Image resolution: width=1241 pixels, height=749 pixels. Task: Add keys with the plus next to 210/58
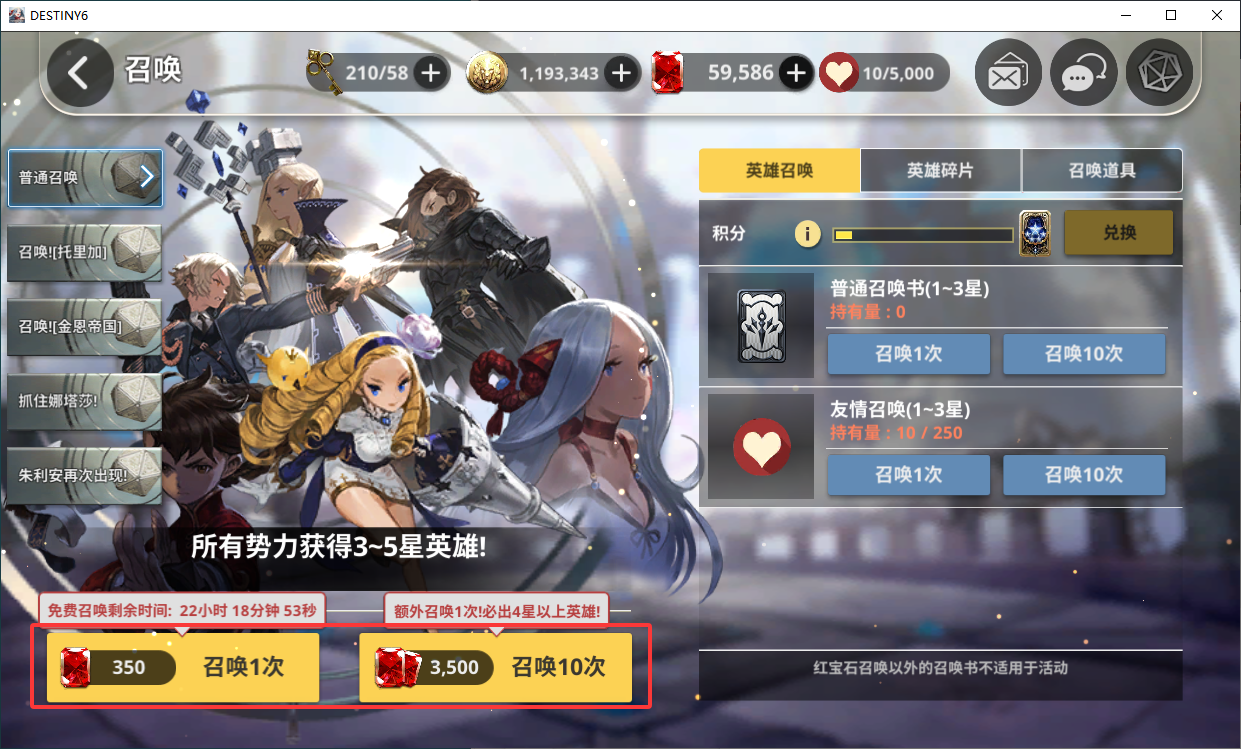(430, 73)
